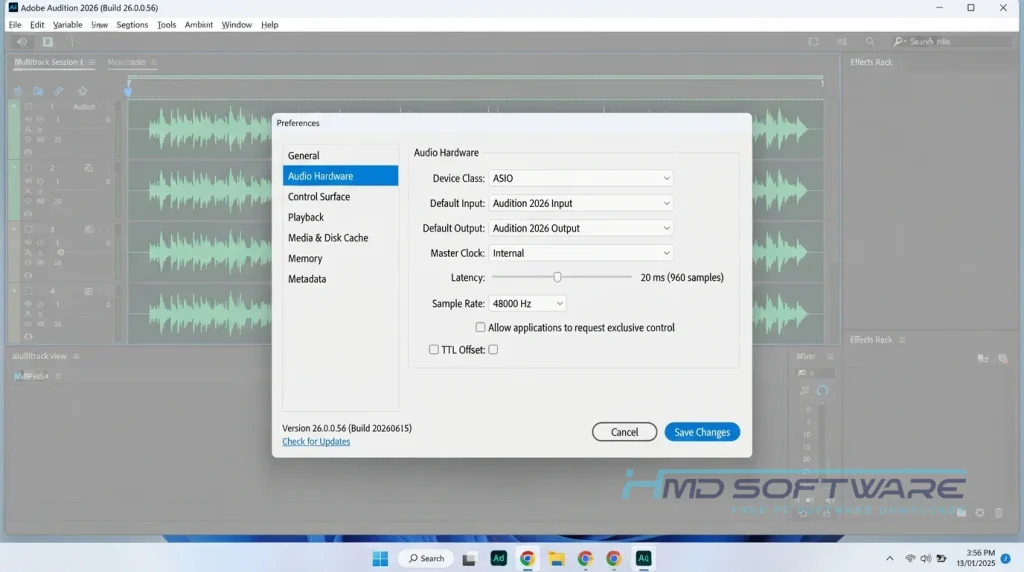Open the File menu

[15, 25]
